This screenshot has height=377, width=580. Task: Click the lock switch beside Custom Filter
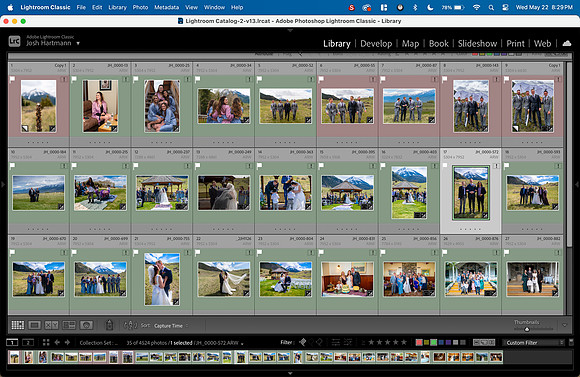pyautogui.click(x=571, y=341)
